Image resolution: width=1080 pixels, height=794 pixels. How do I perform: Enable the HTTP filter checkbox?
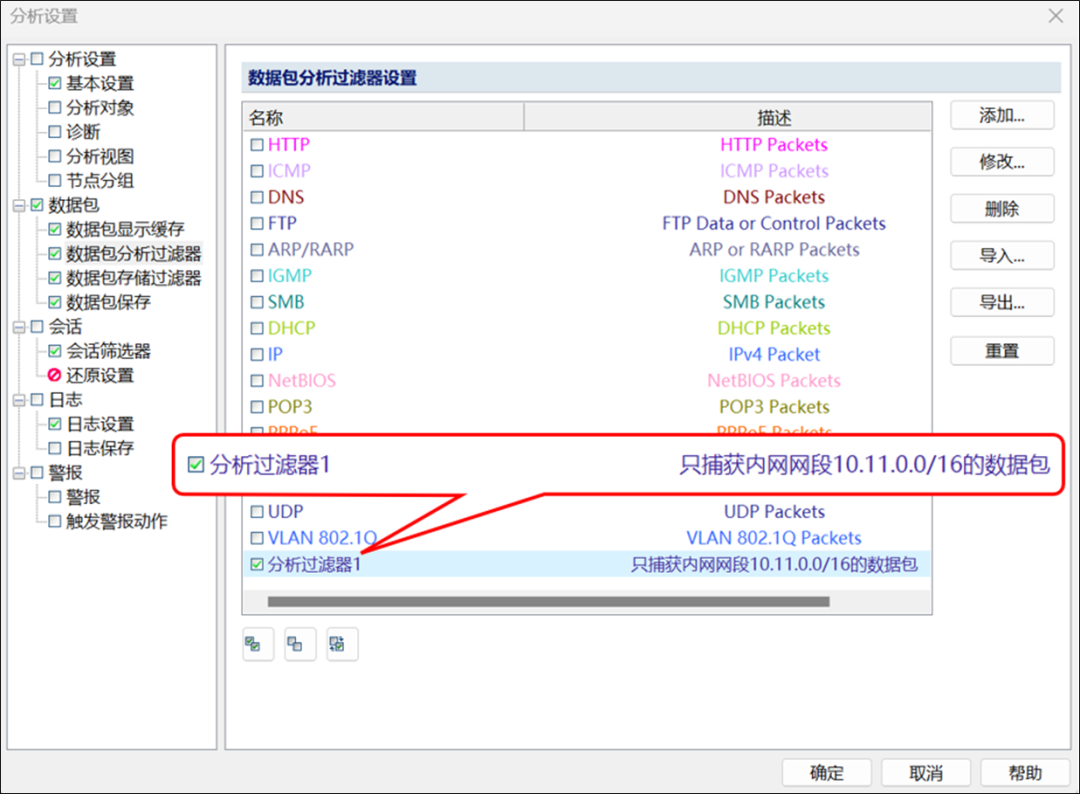tap(258, 145)
